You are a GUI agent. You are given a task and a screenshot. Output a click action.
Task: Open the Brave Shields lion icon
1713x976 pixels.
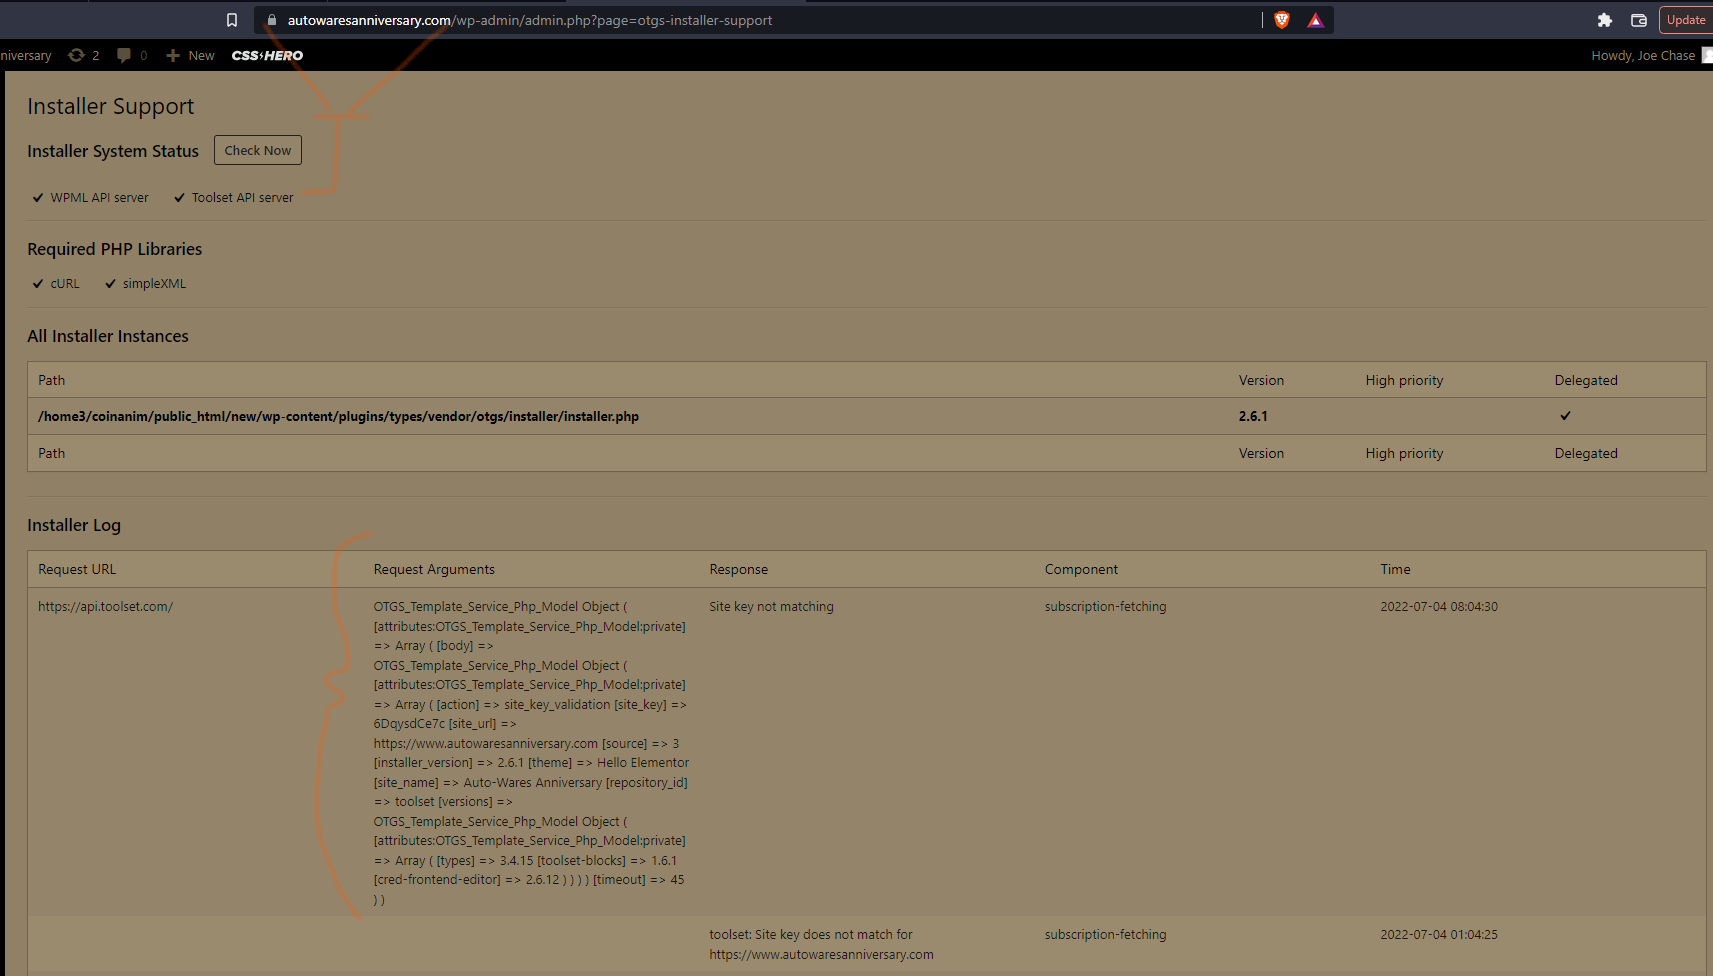(1282, 20)
